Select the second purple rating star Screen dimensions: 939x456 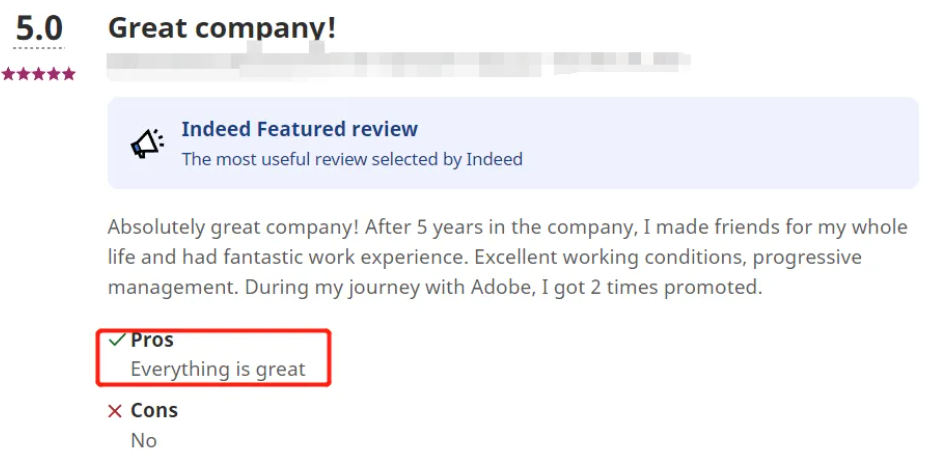[23, 74]
